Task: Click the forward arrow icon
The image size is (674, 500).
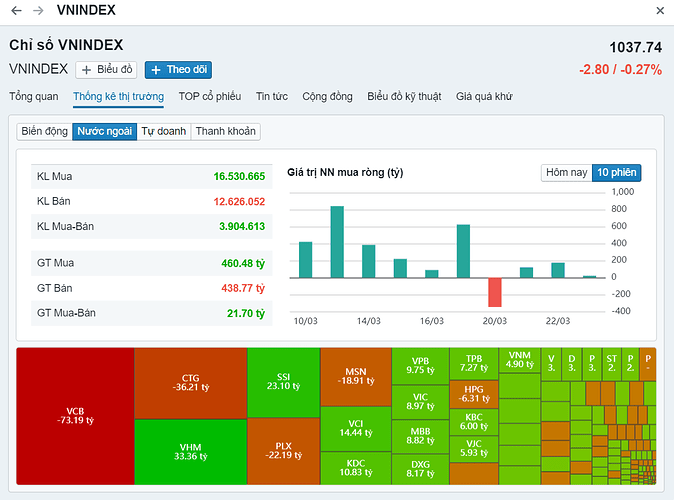Action: pyautogui.click(x=38, y=10)
